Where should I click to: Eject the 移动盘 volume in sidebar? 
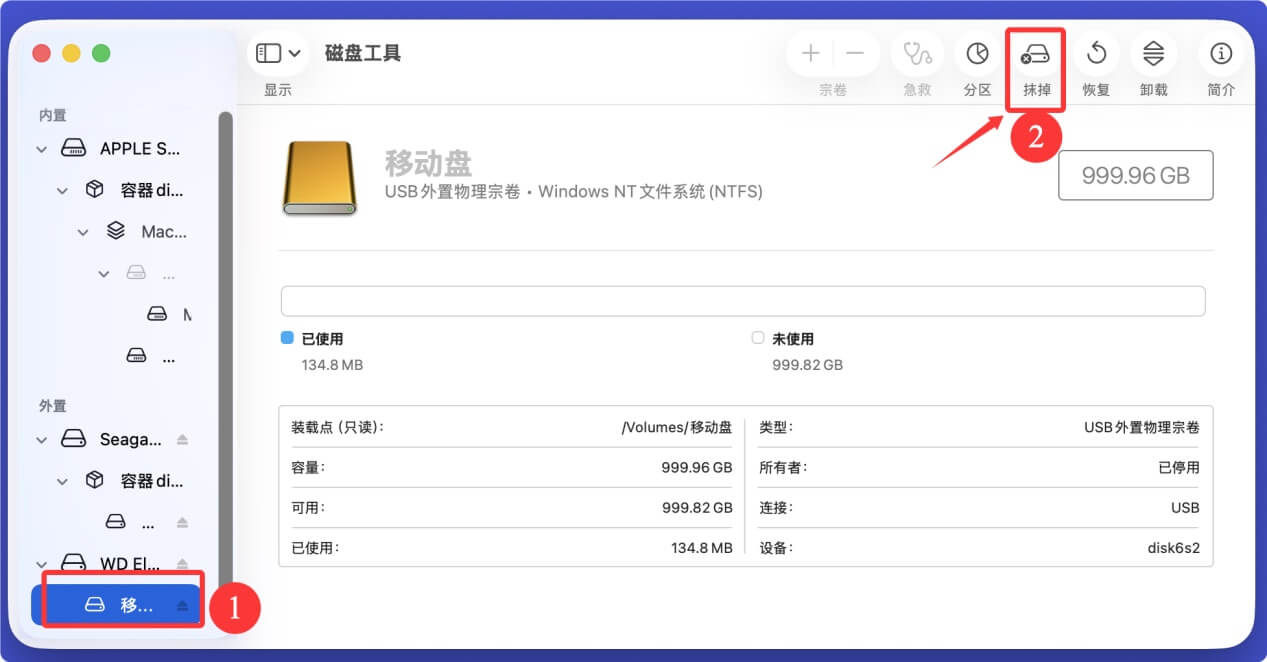[181, 603]
